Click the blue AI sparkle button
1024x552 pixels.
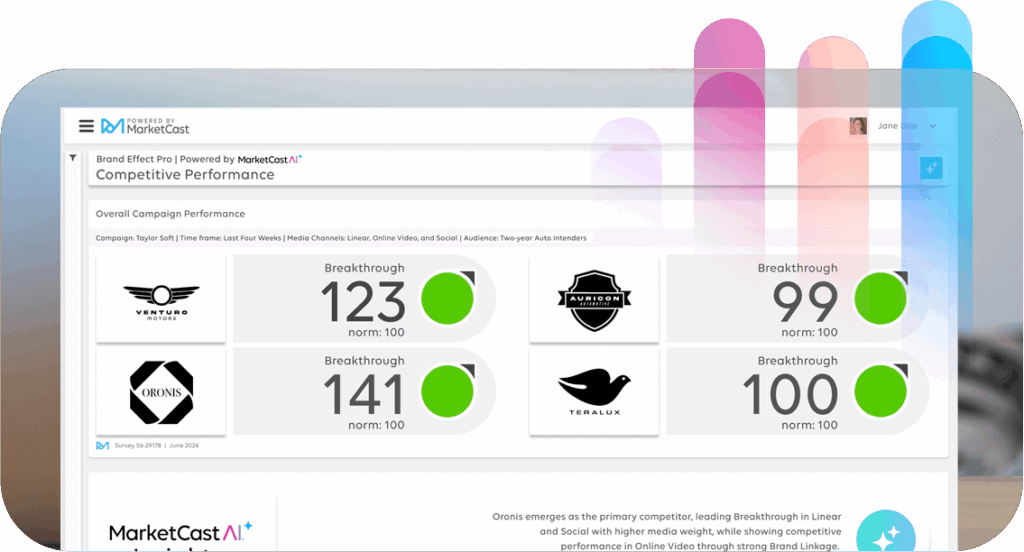(931, 169)
